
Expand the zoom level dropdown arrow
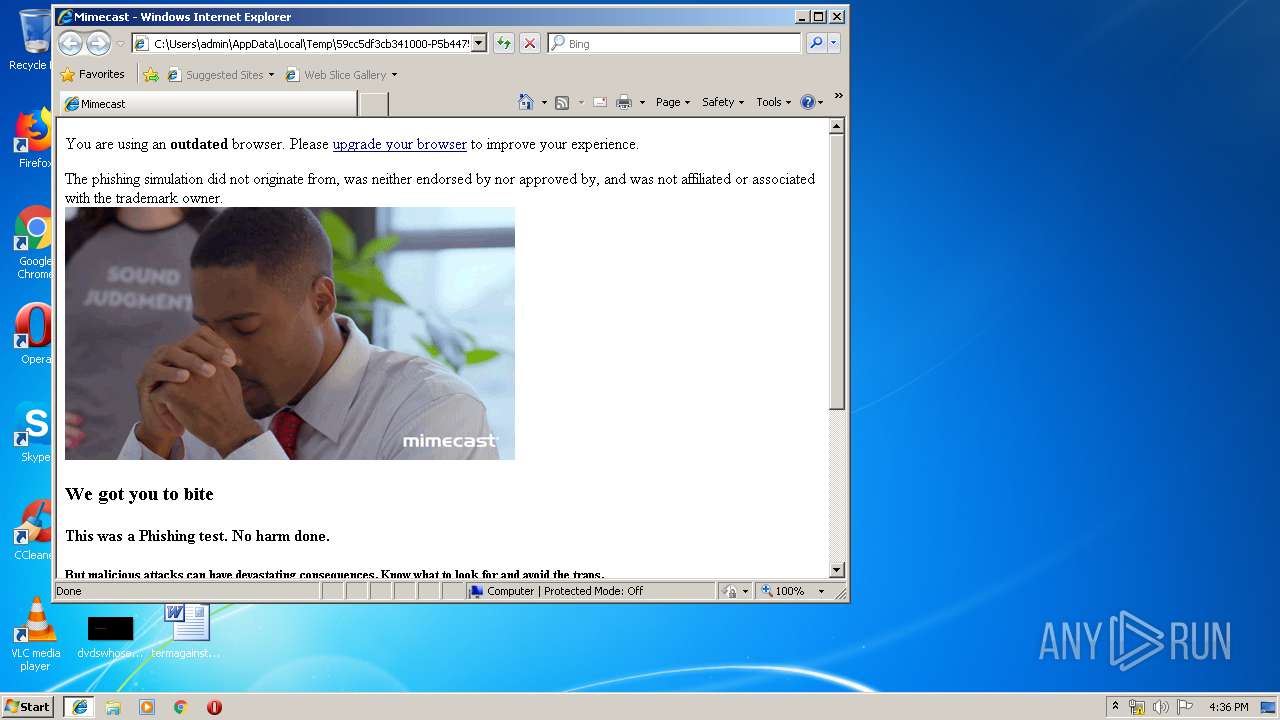click(x=821, y=591)
